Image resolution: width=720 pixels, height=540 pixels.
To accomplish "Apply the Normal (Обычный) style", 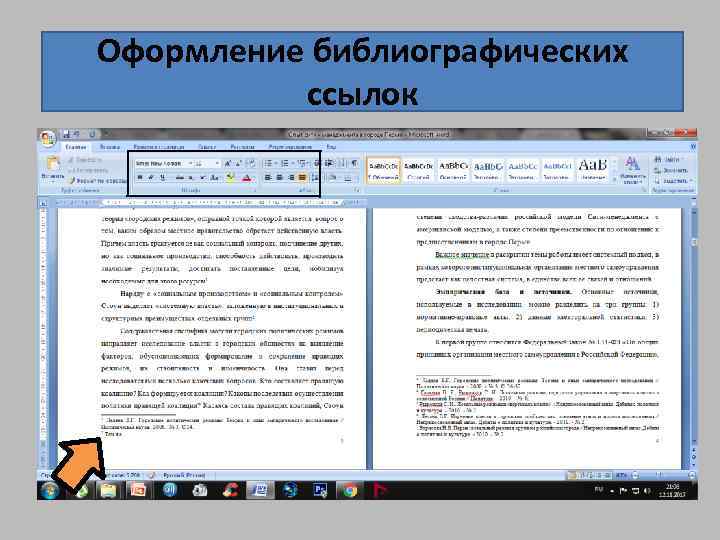I will [383, 170].
